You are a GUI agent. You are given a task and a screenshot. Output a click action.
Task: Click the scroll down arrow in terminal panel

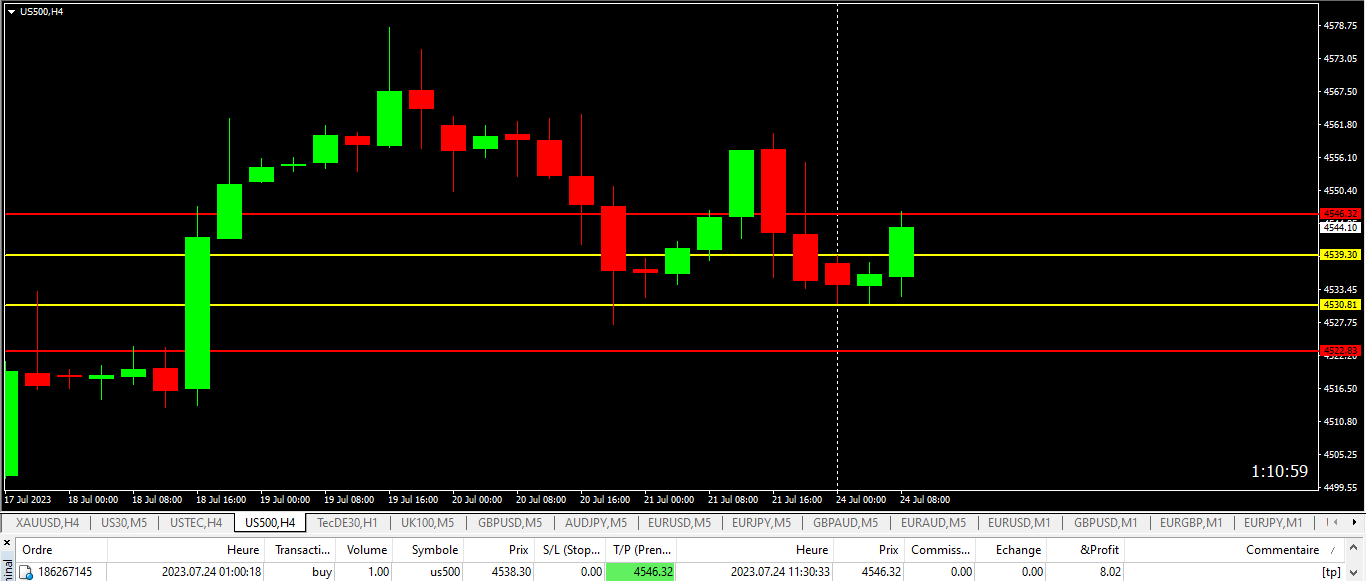[1356, 572]
